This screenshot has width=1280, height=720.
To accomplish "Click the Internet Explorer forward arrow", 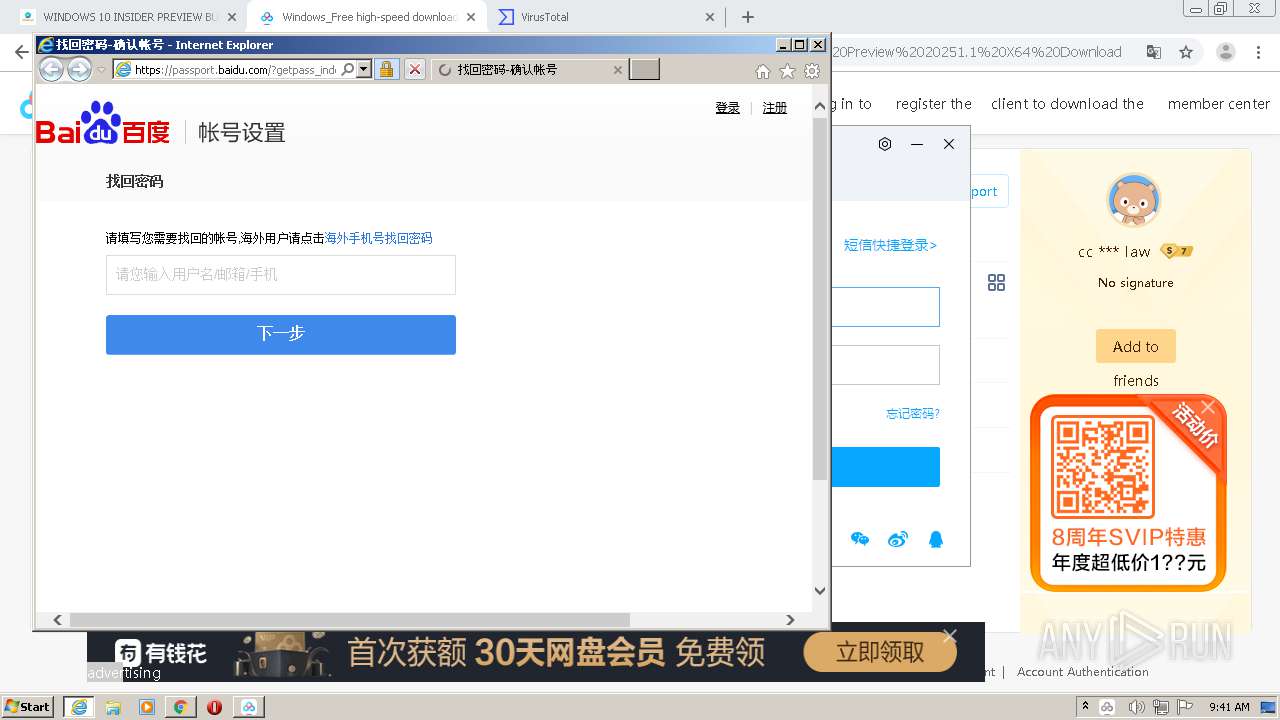I will tap(79, 69).
